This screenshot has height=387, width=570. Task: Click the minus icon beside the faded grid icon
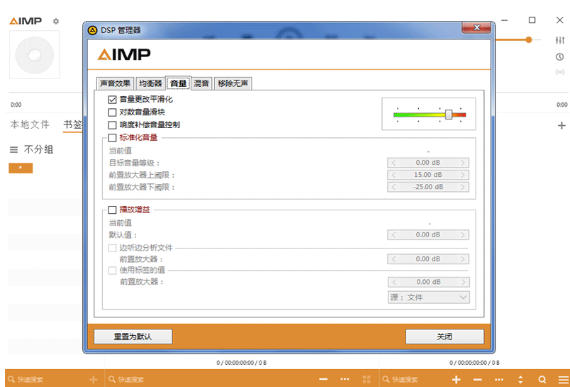pos(323,379)
